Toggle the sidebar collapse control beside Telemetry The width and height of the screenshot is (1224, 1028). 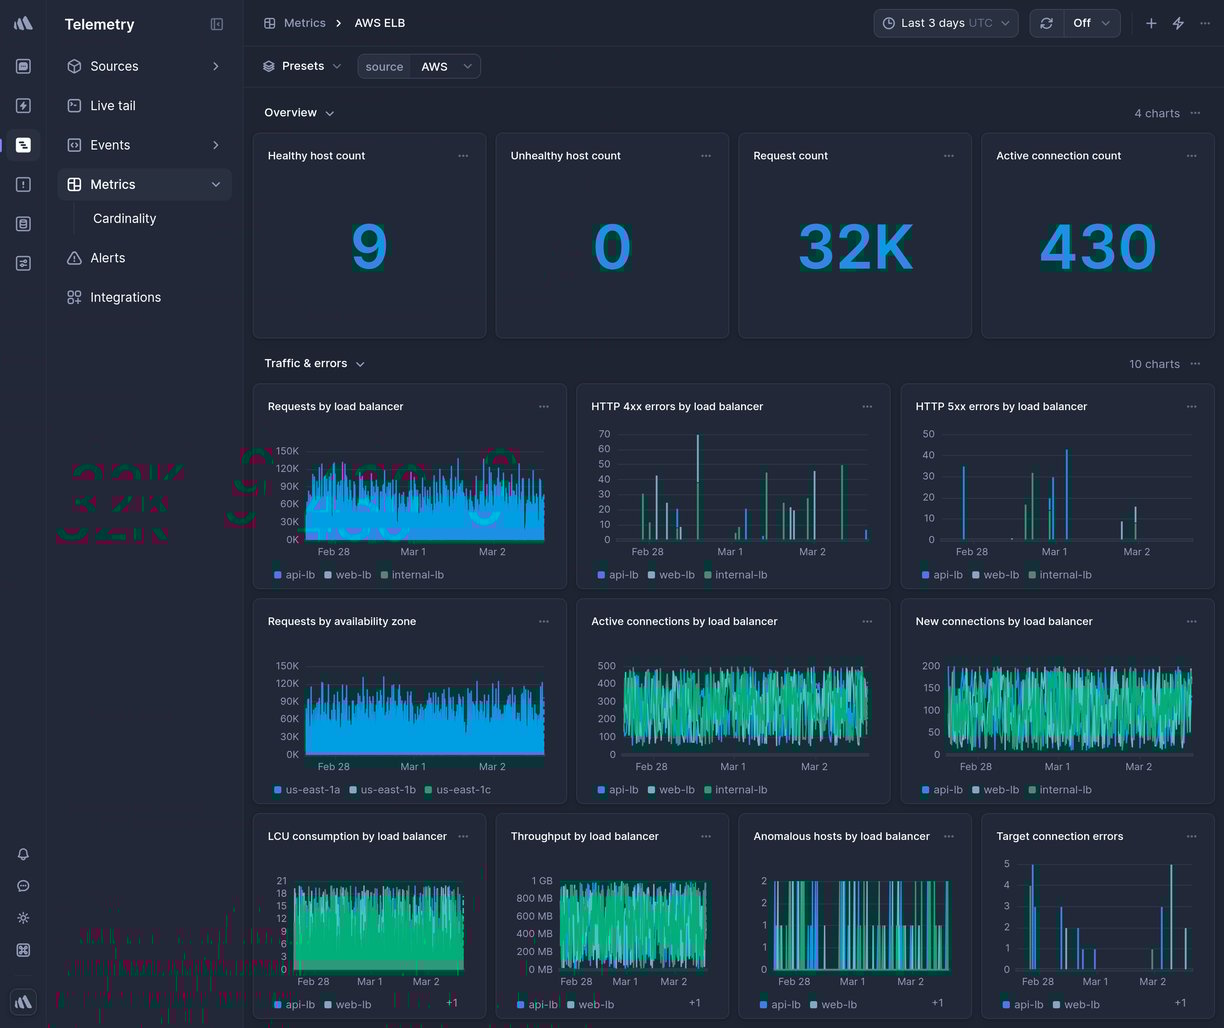217,24
